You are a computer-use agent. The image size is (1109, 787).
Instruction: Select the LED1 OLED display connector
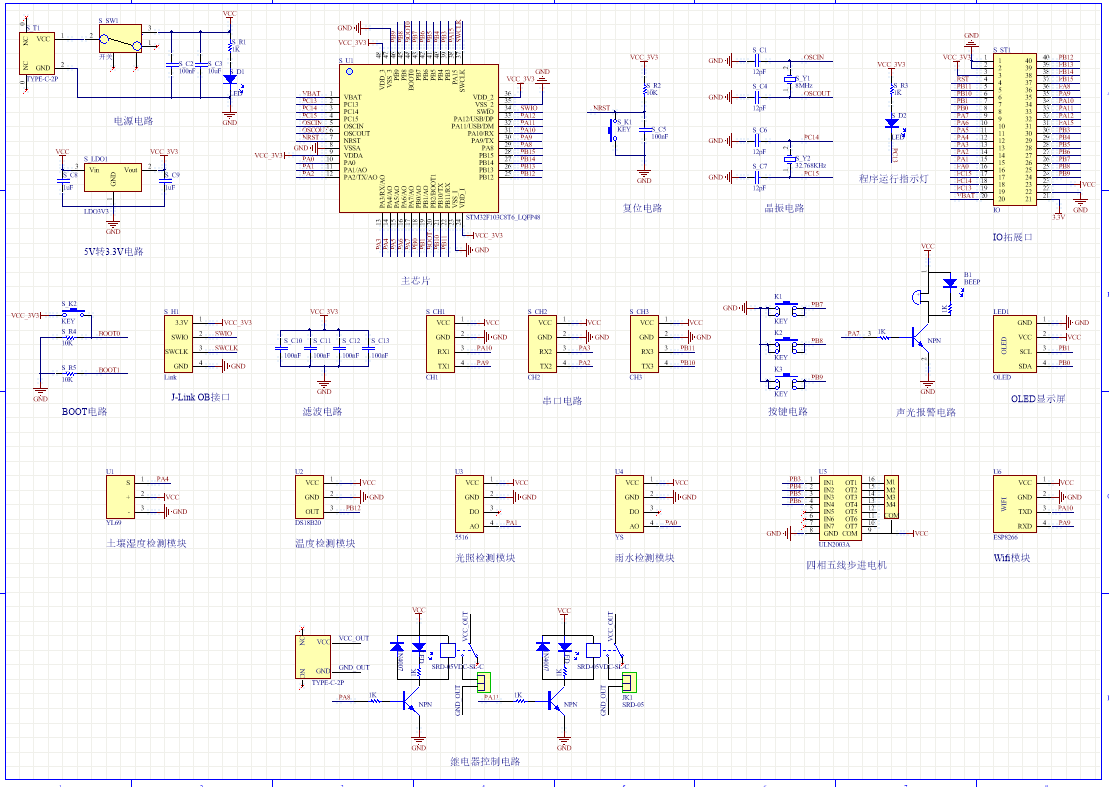pyautogui.click(x=1015, y=344)
